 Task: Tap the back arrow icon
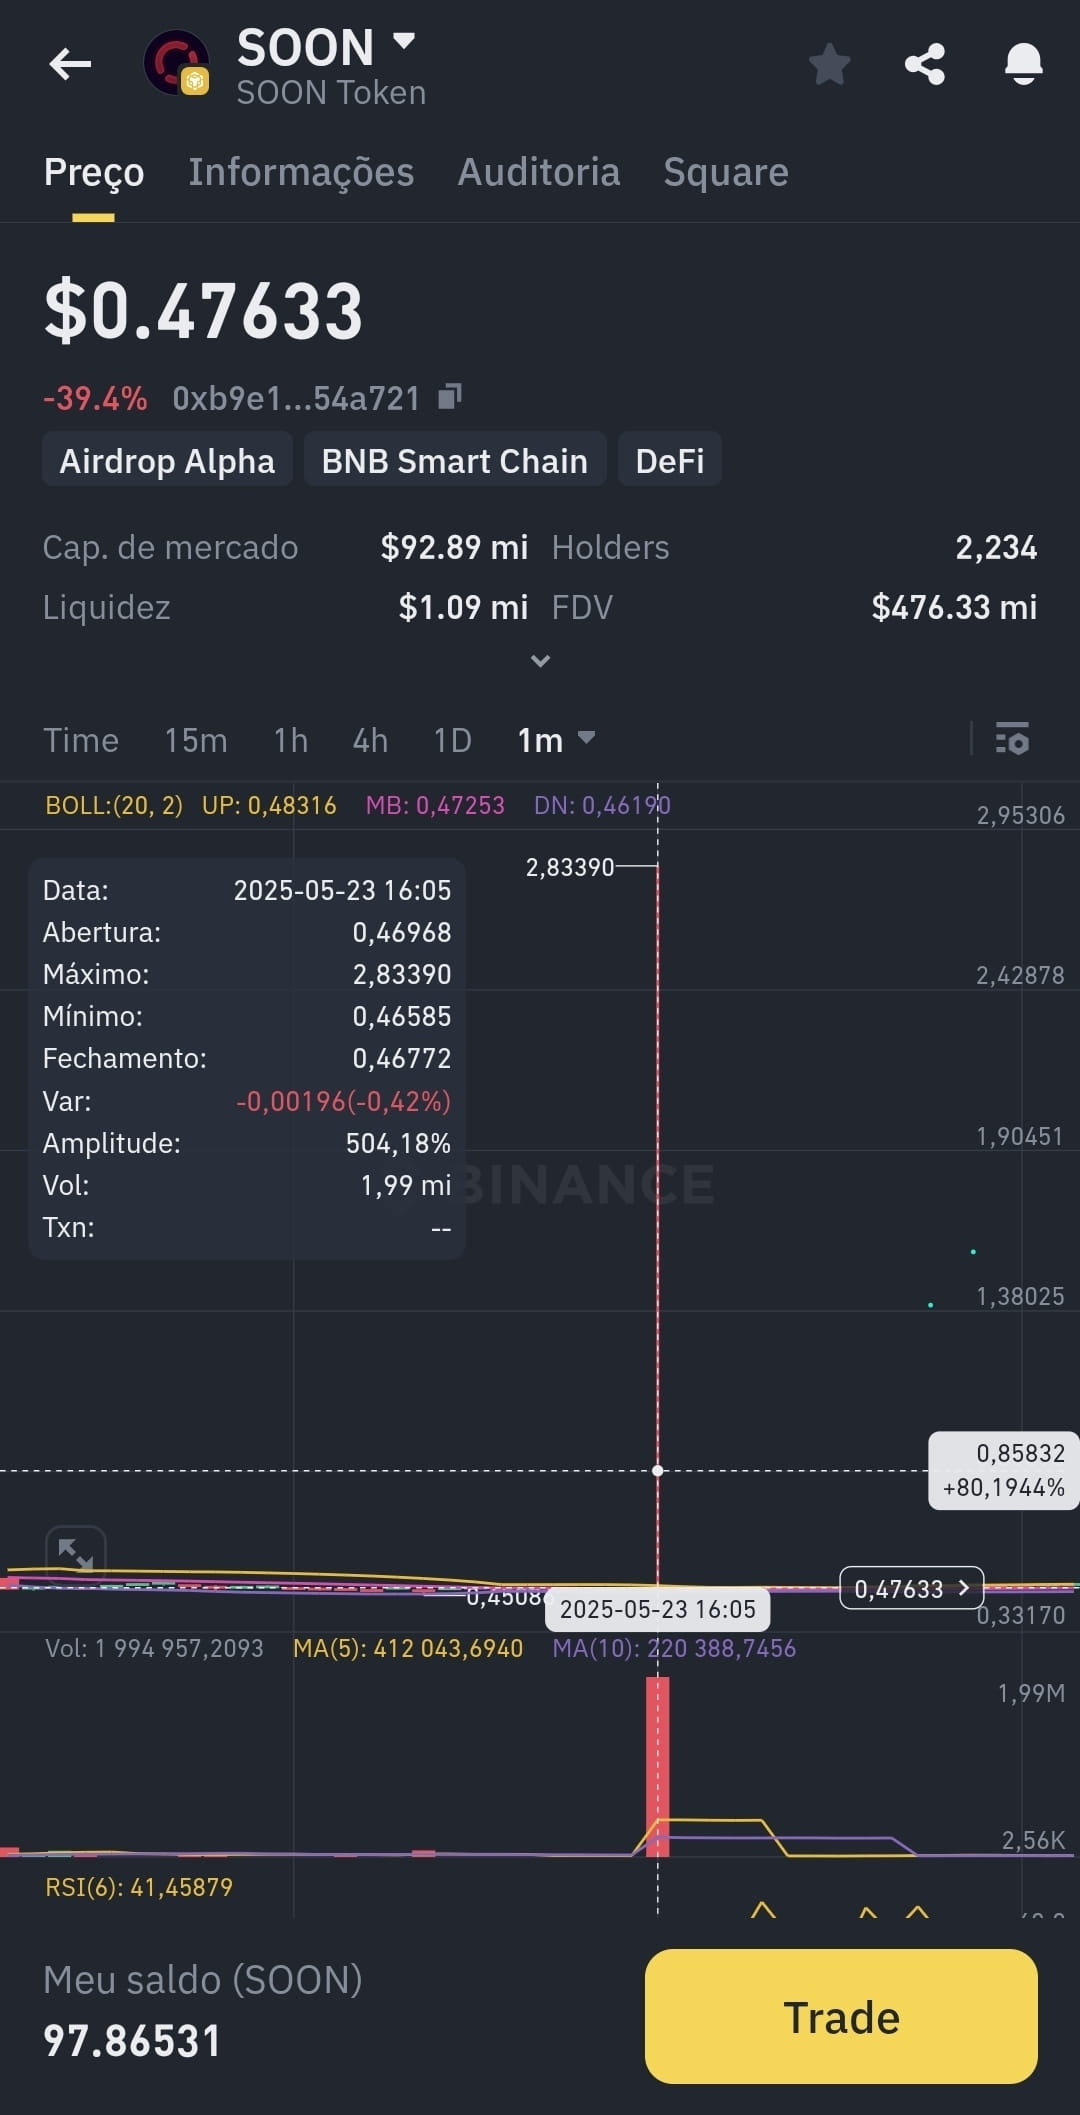click(70, 64)
